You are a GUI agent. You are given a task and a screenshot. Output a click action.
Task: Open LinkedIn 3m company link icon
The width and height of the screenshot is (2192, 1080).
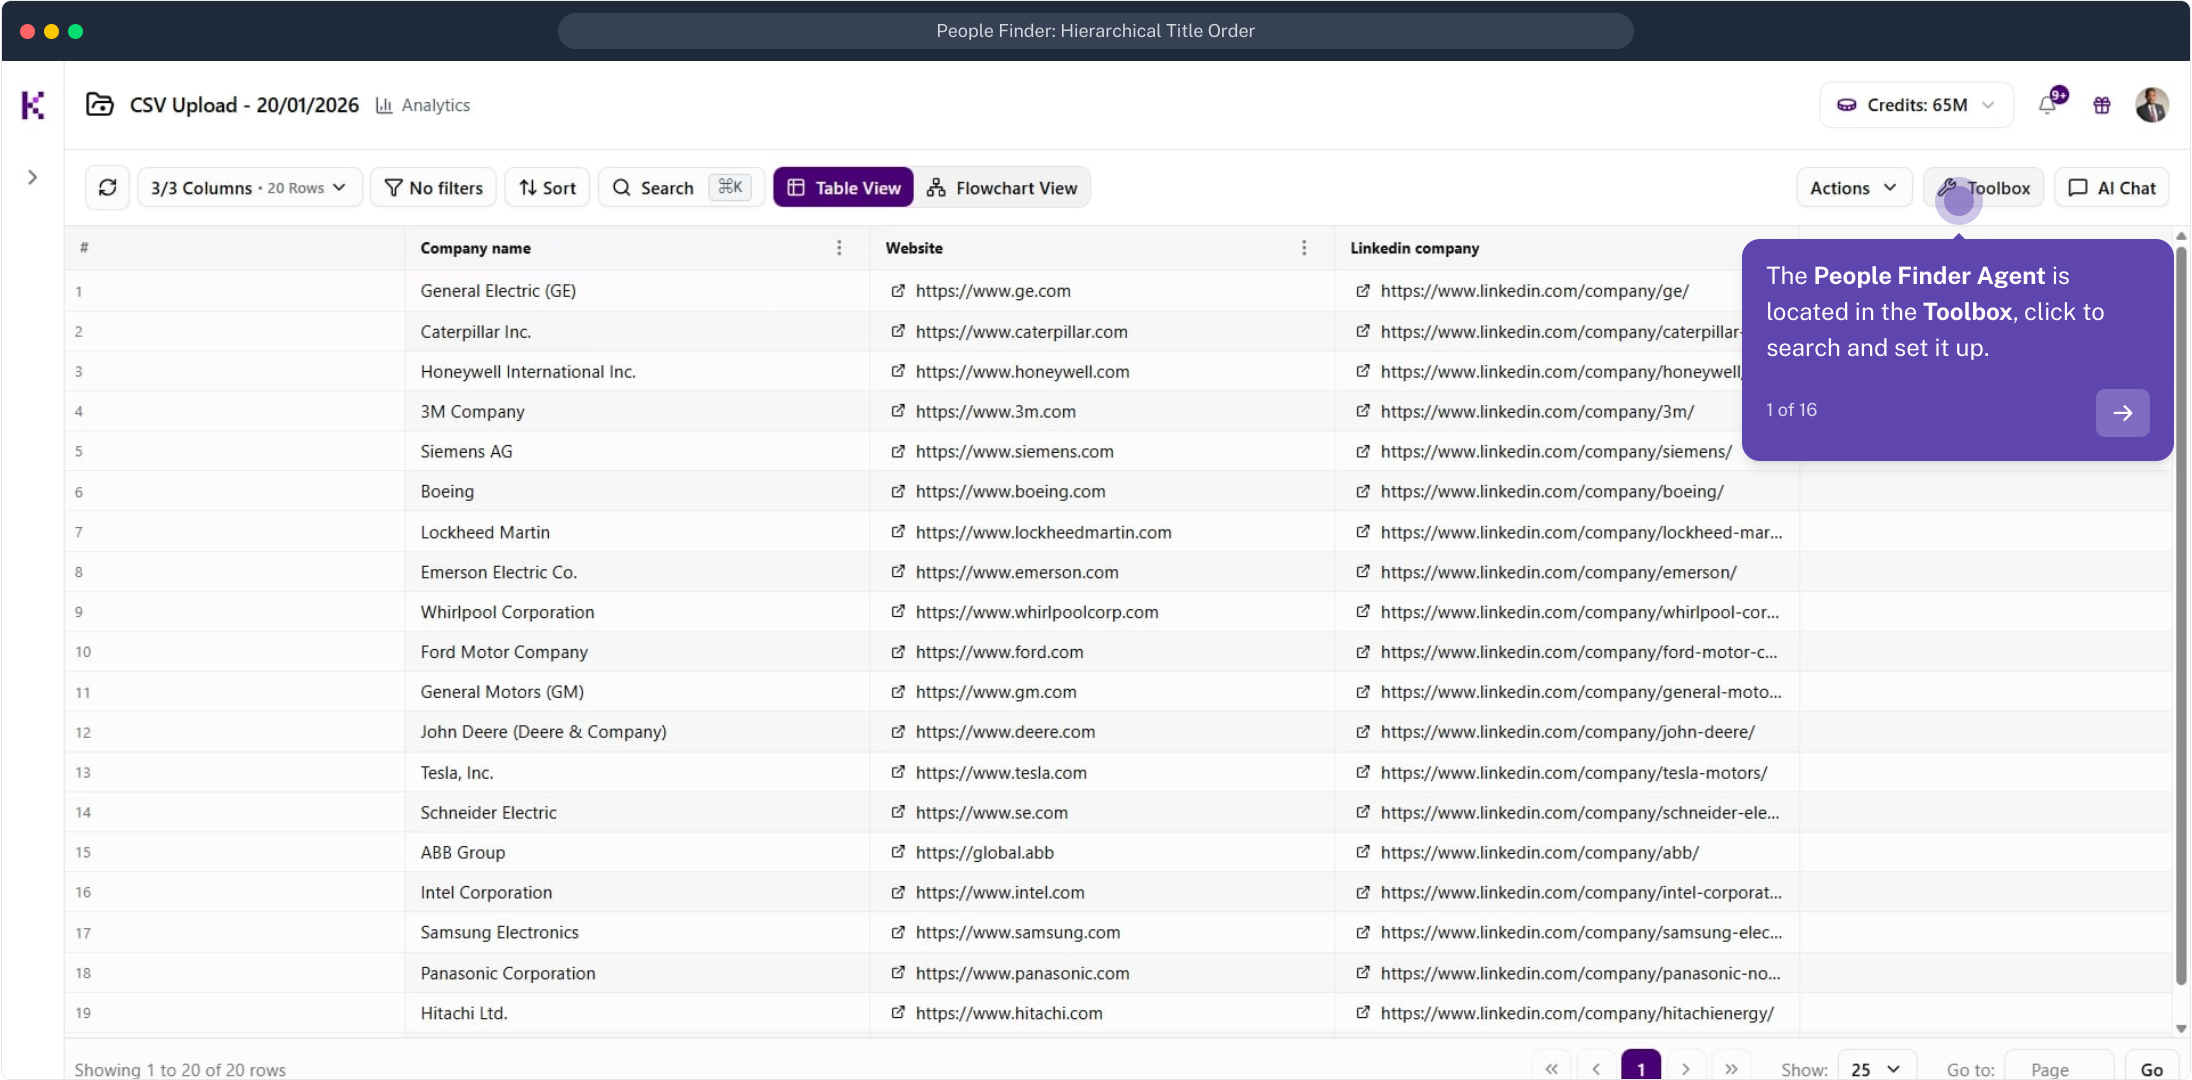coord(1363,411)
